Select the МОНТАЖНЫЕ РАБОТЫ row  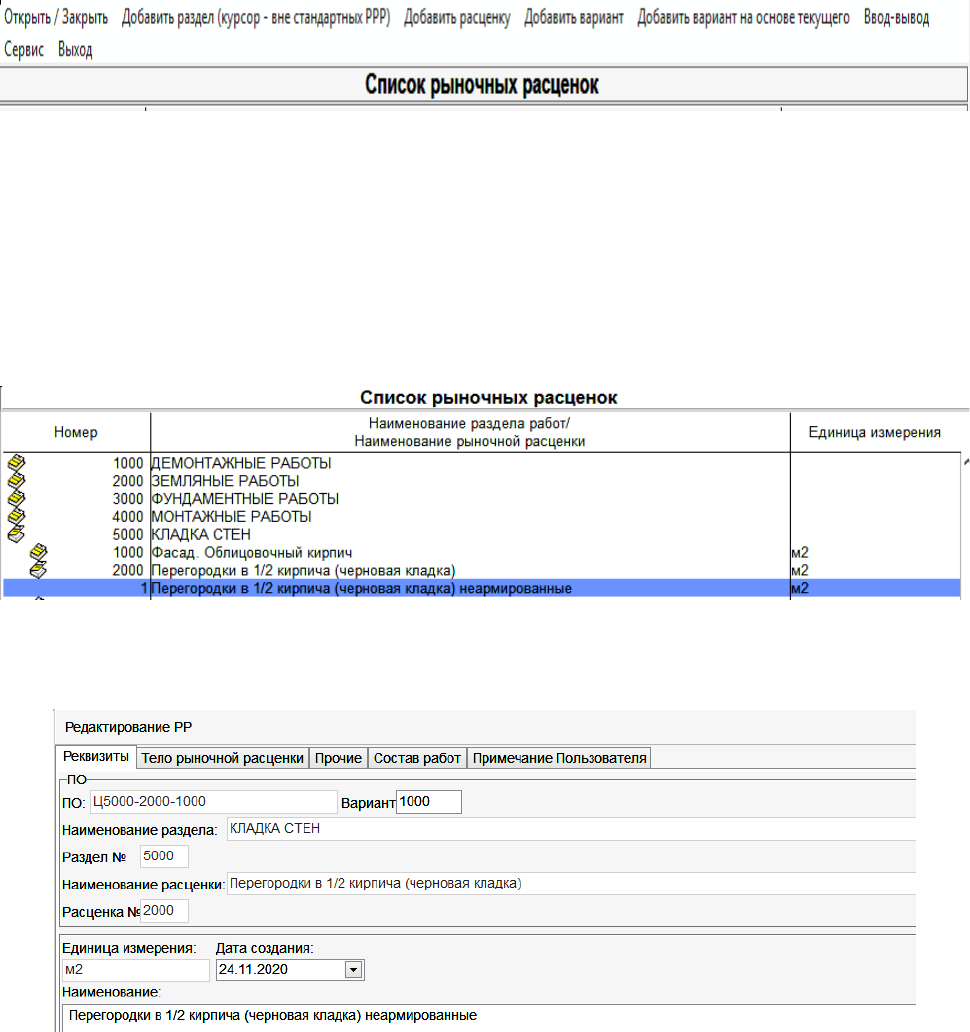[x=482, y=516]
